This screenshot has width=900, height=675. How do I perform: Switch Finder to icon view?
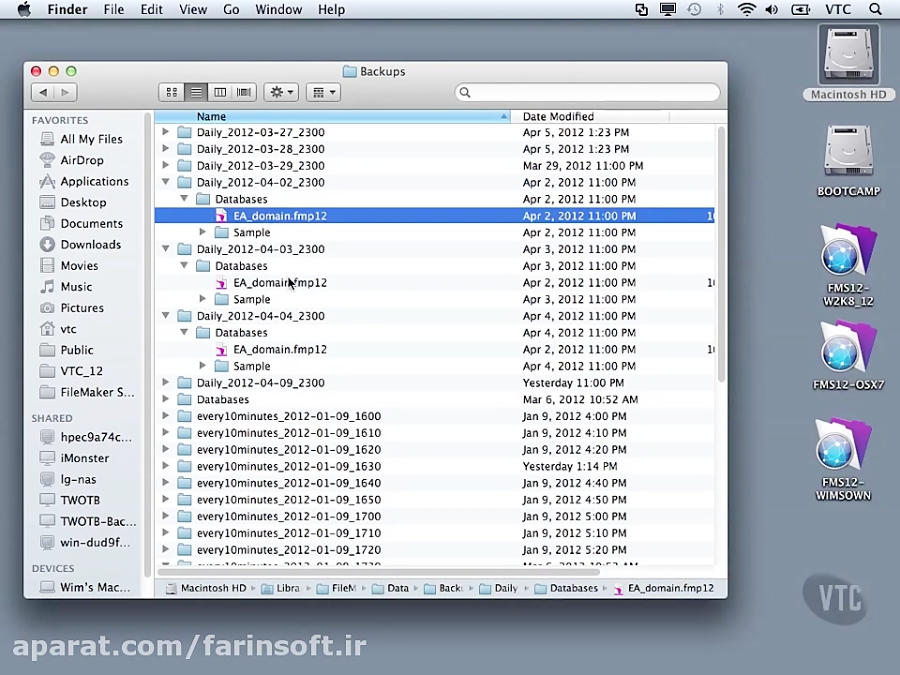[171, 92]
